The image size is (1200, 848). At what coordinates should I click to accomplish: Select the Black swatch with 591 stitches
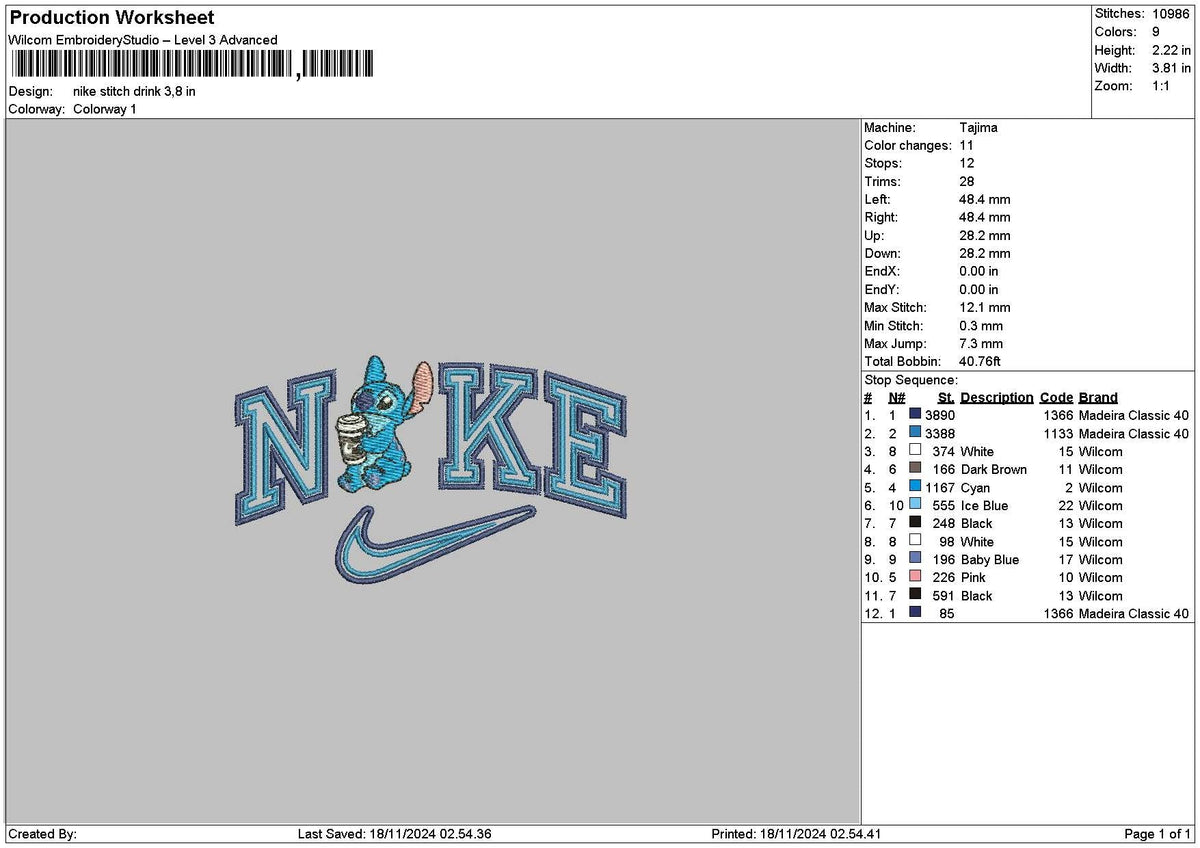[914, 595]
